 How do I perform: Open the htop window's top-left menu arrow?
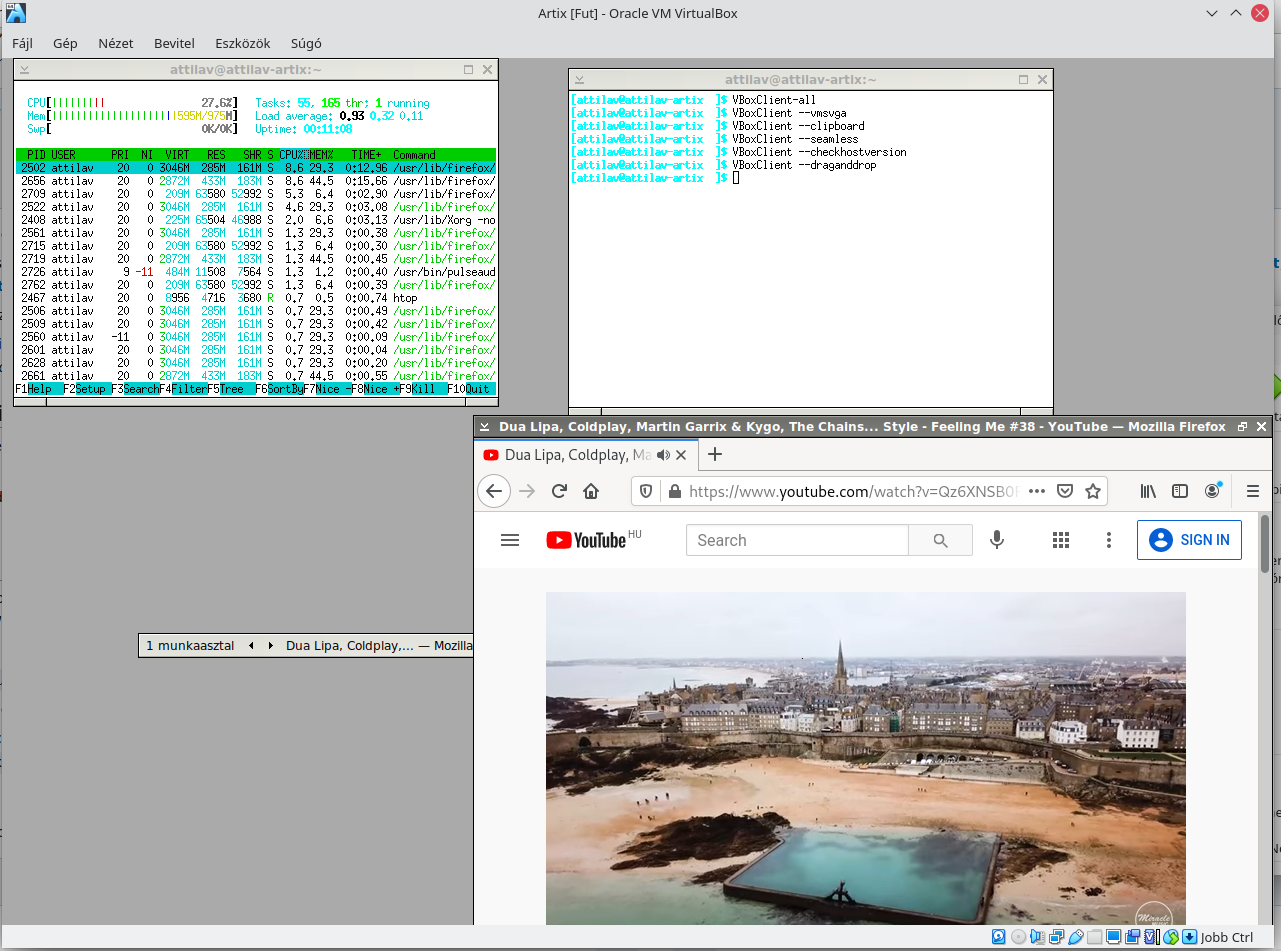[x=24, y=70]
